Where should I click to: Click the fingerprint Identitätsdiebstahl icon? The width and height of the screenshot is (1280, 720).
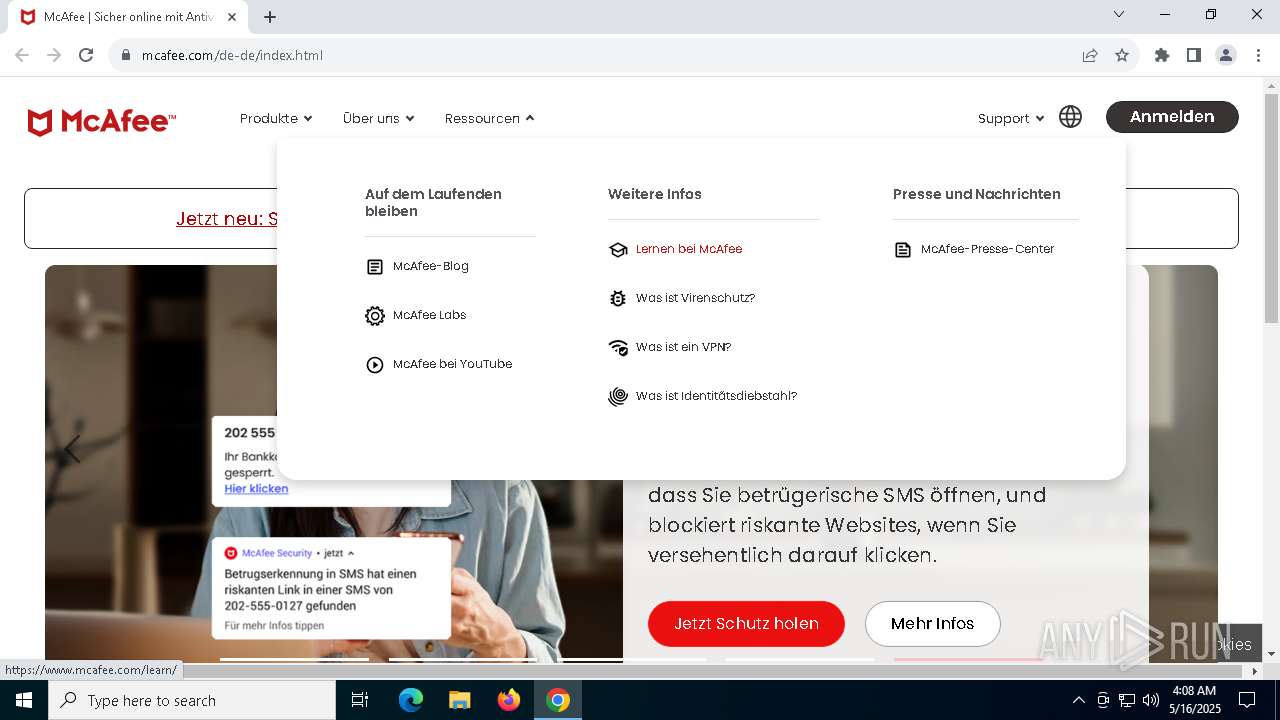(618, 397)
